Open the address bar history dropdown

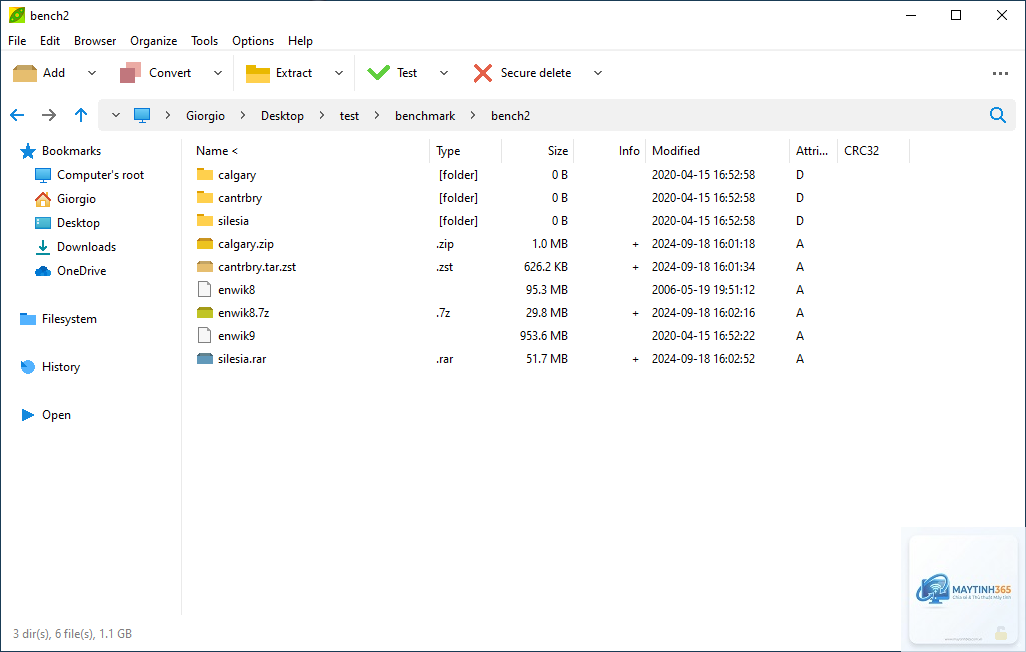[x=116, y=115]
